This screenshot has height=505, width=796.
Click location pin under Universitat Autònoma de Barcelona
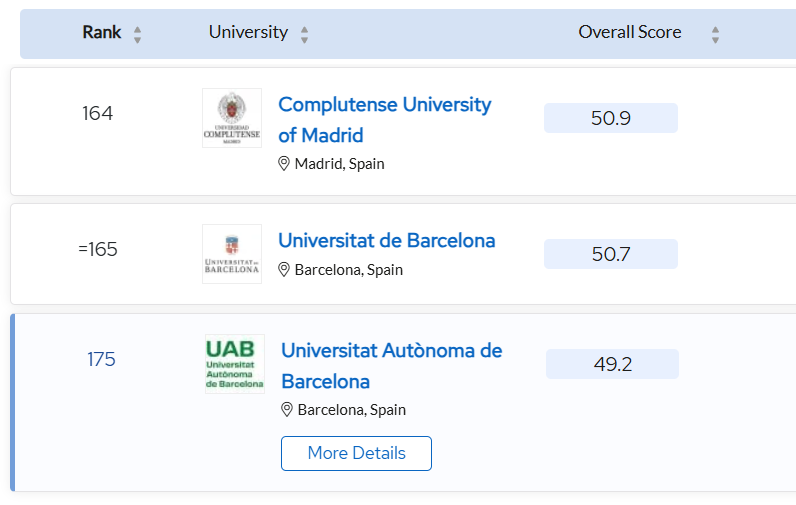click(287, 409)
